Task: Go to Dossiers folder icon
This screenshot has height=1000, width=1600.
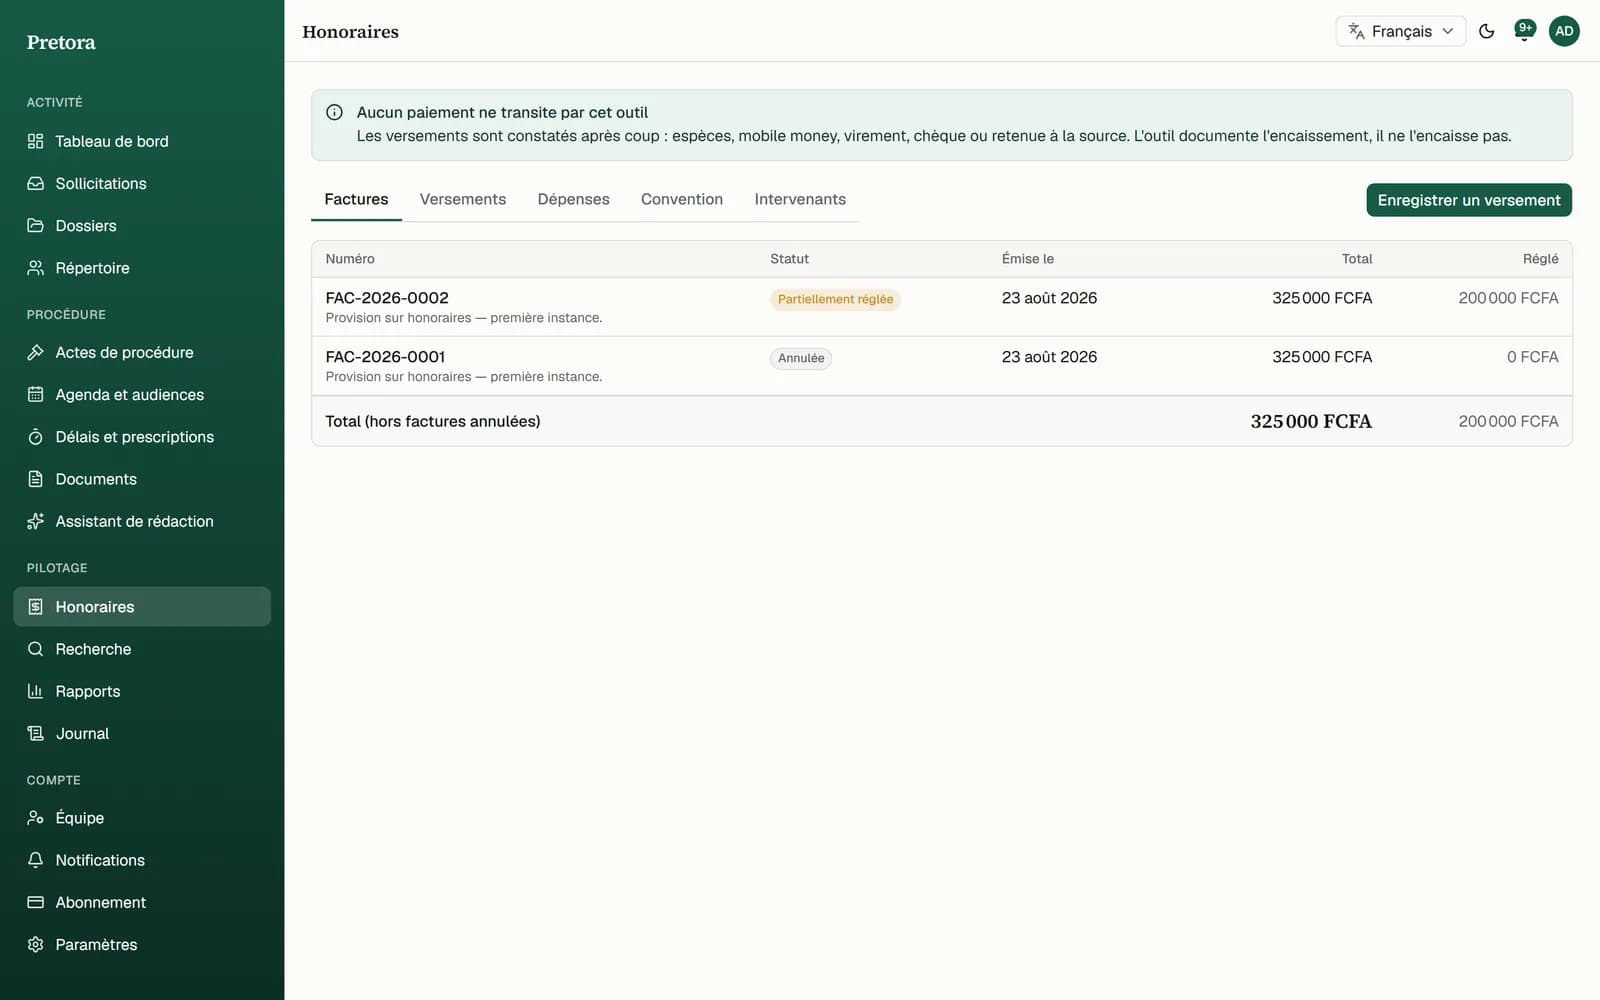Action: 35,226
